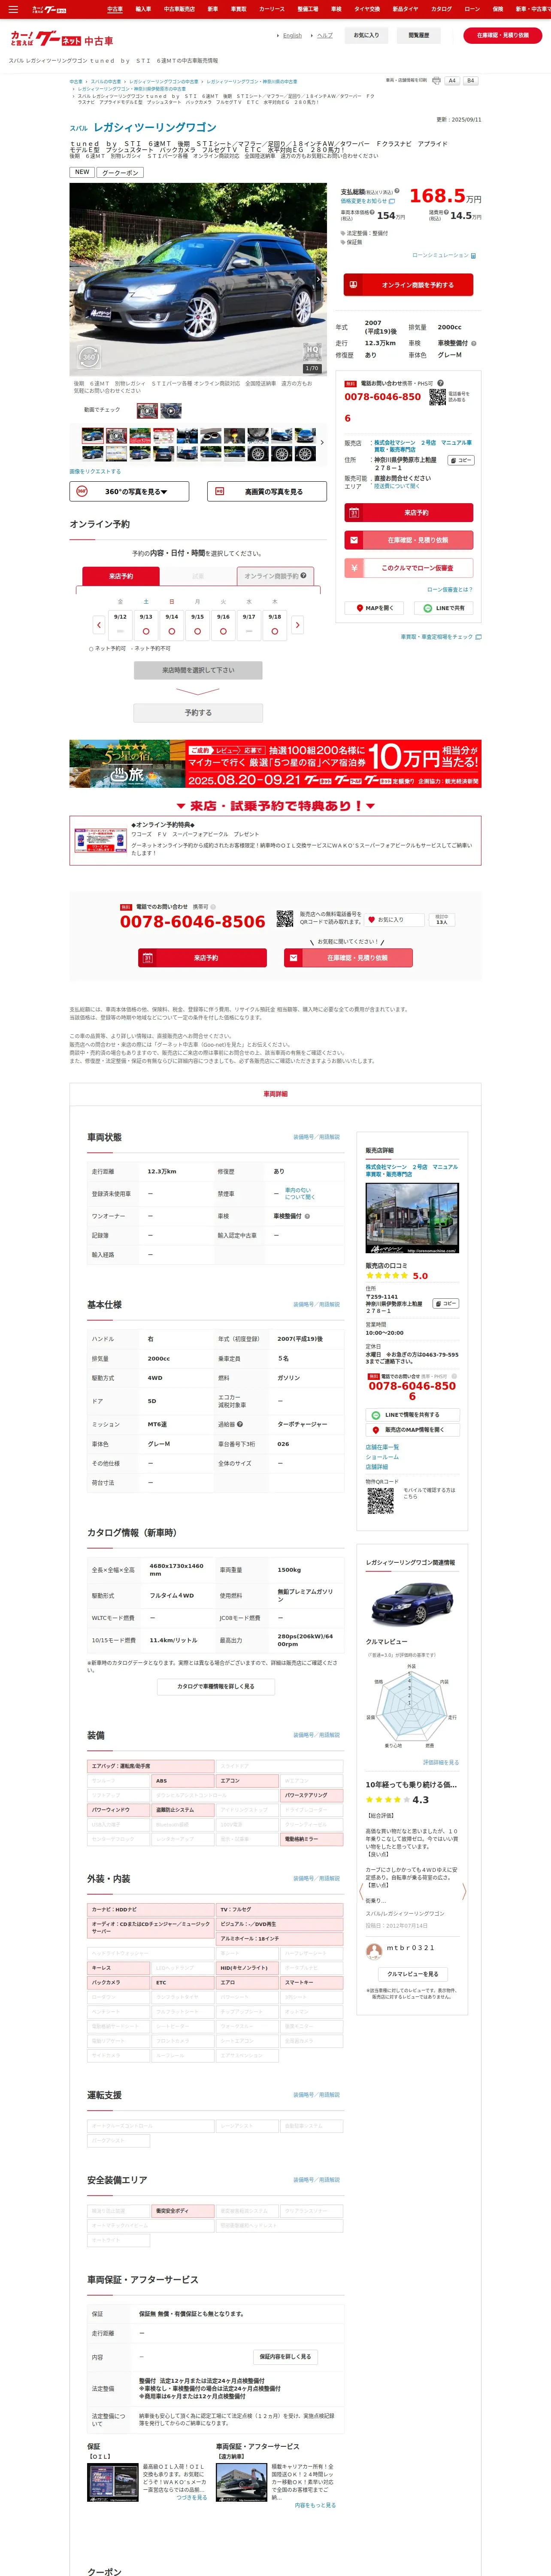Image resolution: width=551 pixels, height=2576 pixels.
Task: Switch to オンライン商談予約 tab
Action: 275,576
